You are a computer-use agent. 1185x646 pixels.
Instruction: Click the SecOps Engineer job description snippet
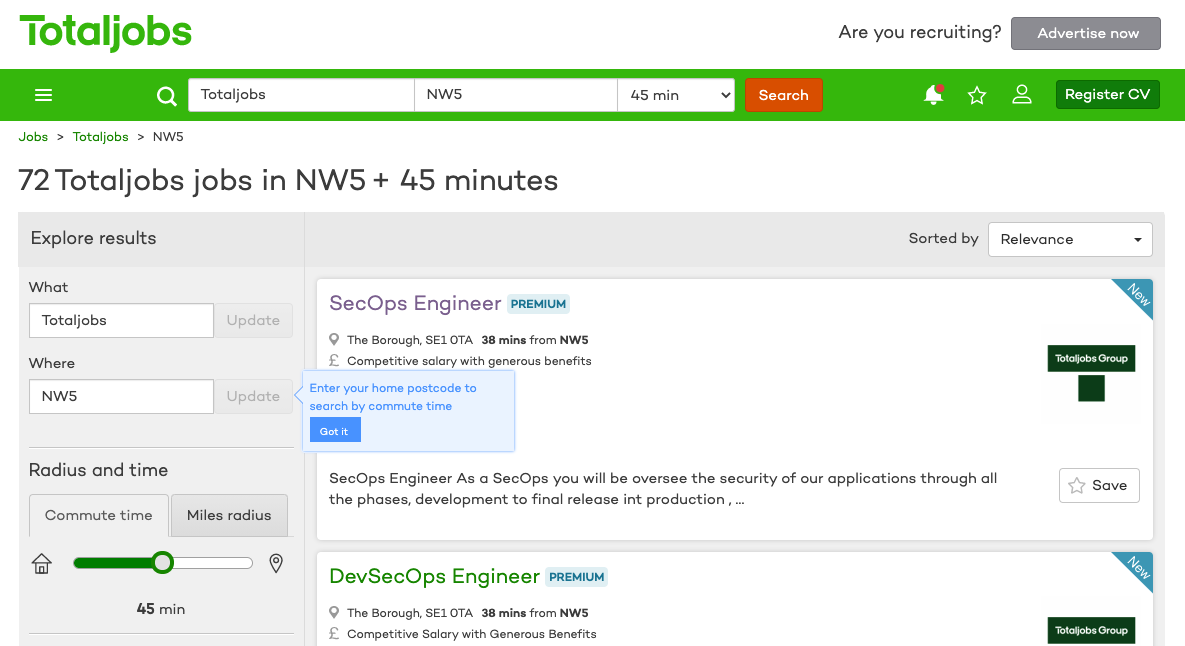click(x=663, y=489)
